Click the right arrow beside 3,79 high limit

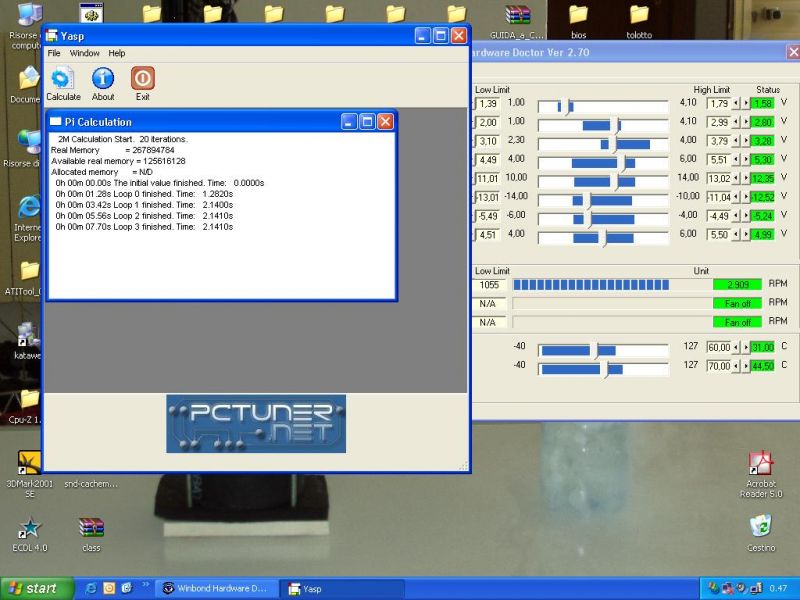(746, 141)
